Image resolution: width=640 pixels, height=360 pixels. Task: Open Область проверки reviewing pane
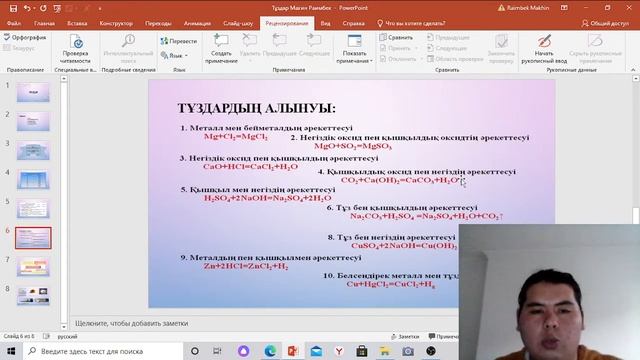(455, 59)
